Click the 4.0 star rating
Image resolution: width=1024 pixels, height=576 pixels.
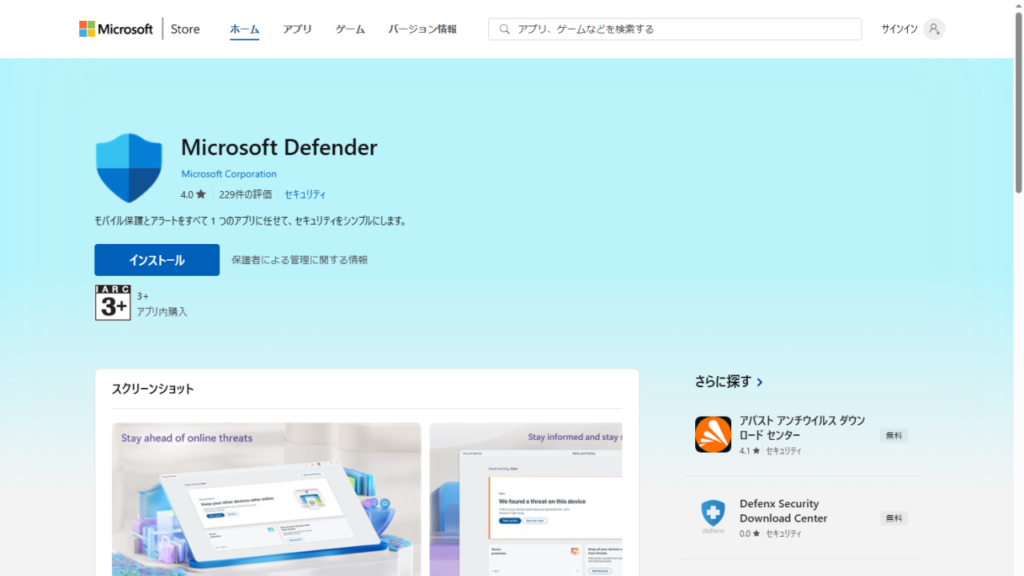193,194
